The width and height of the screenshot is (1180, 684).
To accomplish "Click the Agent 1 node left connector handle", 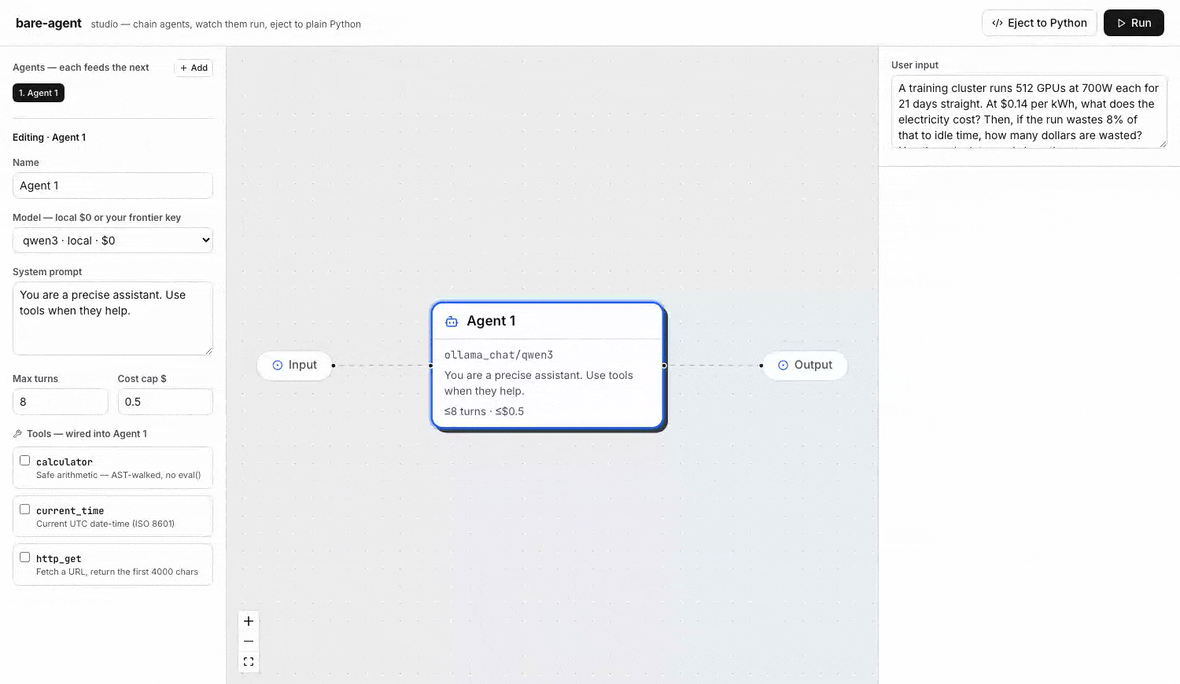I will click(x=431, y=366).
